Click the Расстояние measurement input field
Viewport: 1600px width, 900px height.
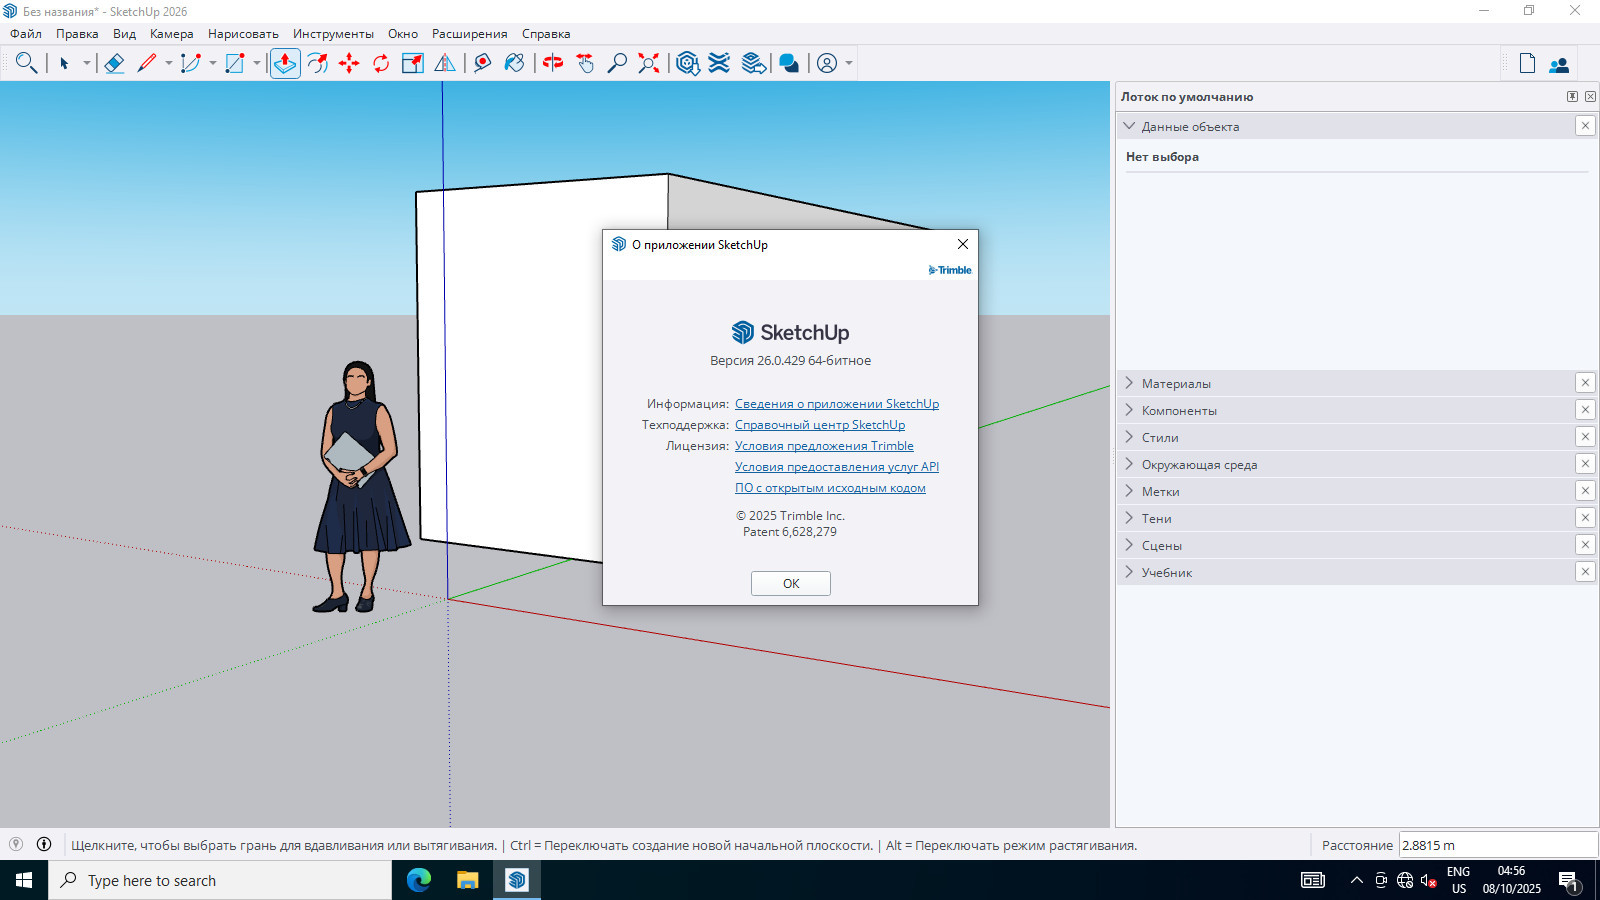point(1496,845)
